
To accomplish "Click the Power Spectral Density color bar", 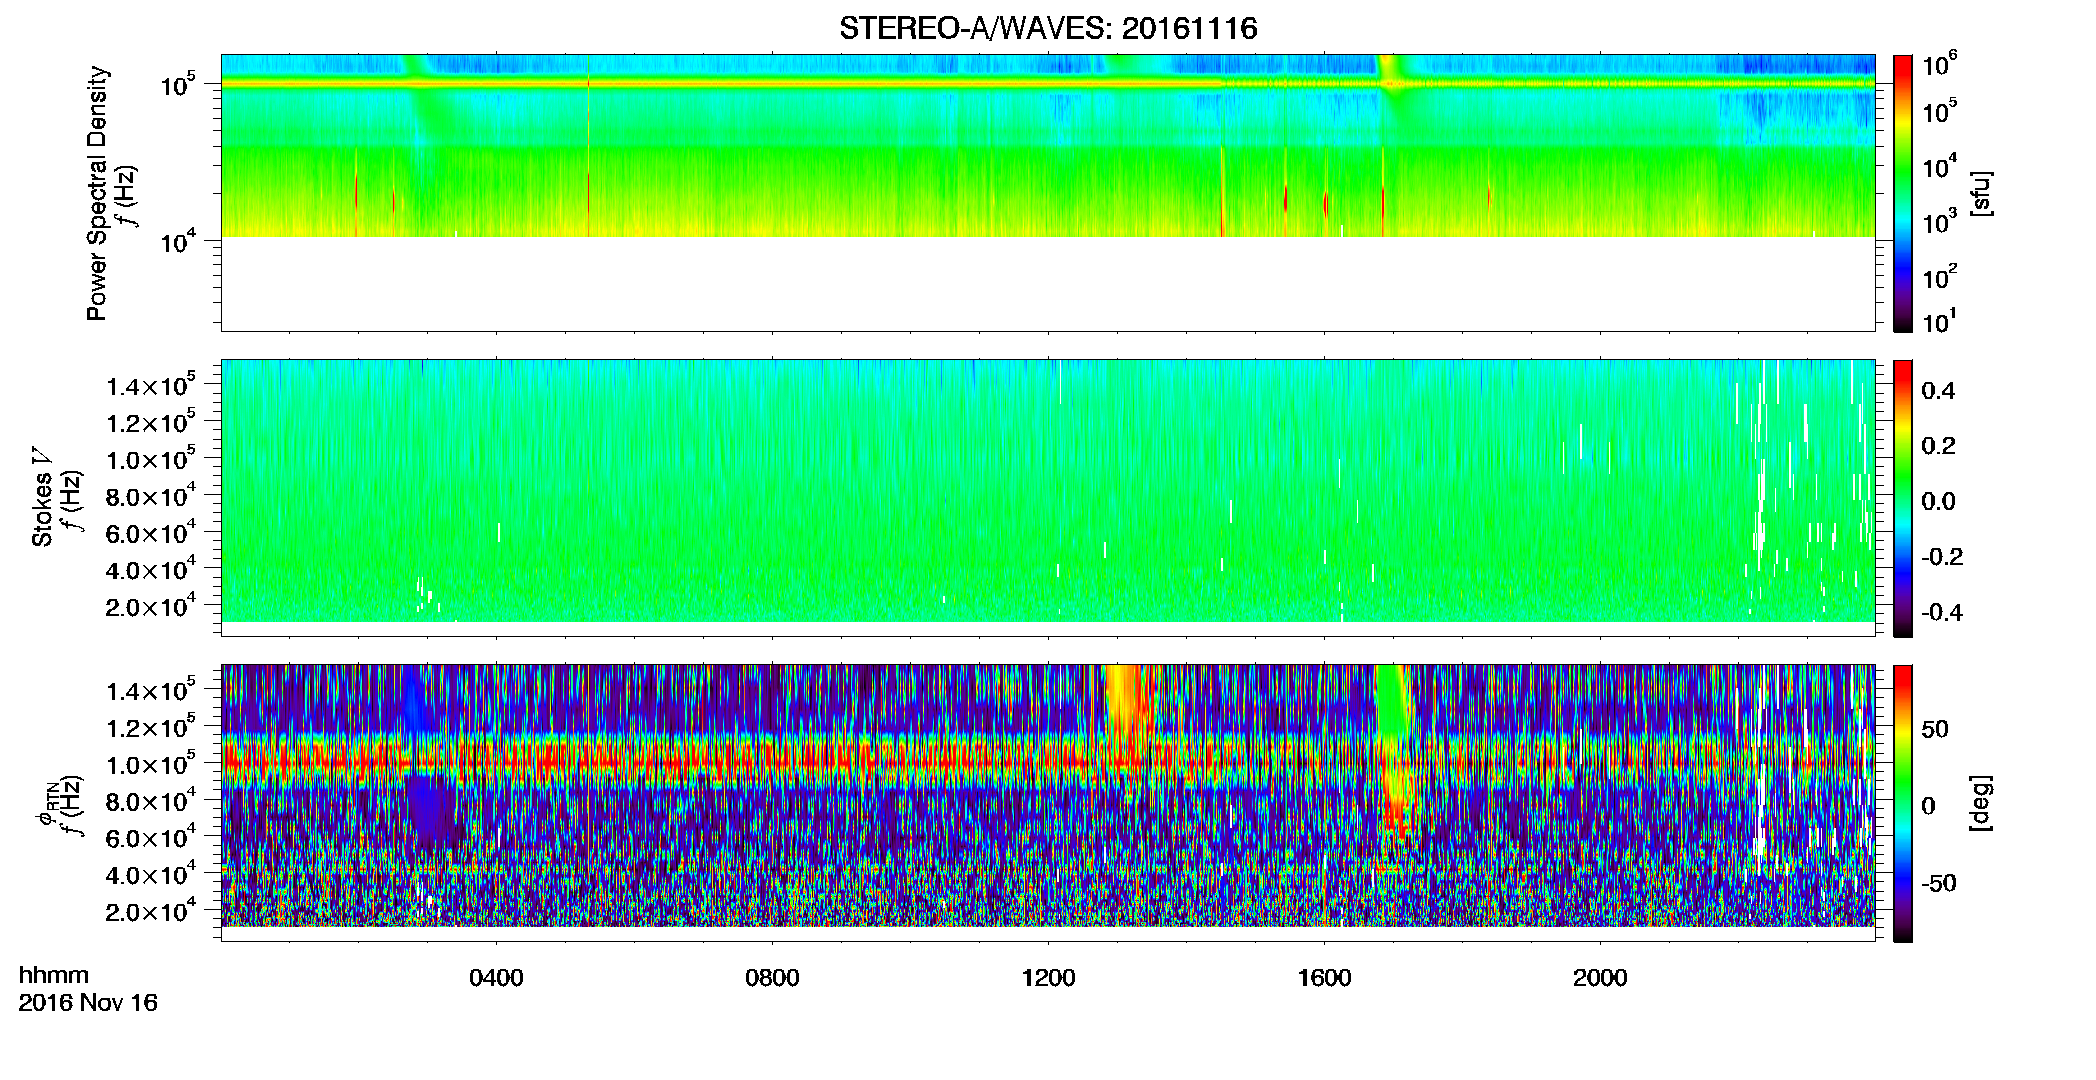I will click(x=1903, y=193).
